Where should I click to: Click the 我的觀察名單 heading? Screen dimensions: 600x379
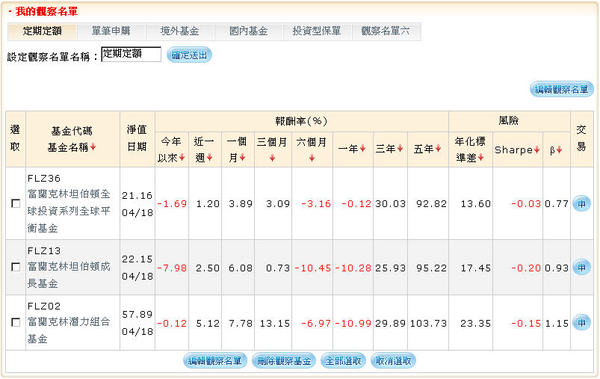(x=47, y=11)
